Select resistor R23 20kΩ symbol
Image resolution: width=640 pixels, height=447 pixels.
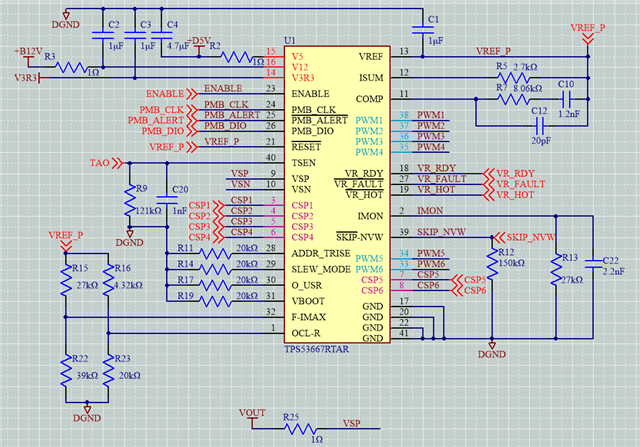pos(109,371)
